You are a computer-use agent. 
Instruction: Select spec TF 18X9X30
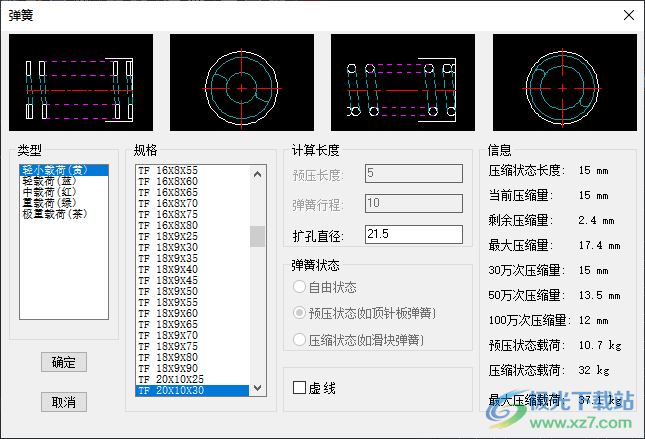[193, 247]
